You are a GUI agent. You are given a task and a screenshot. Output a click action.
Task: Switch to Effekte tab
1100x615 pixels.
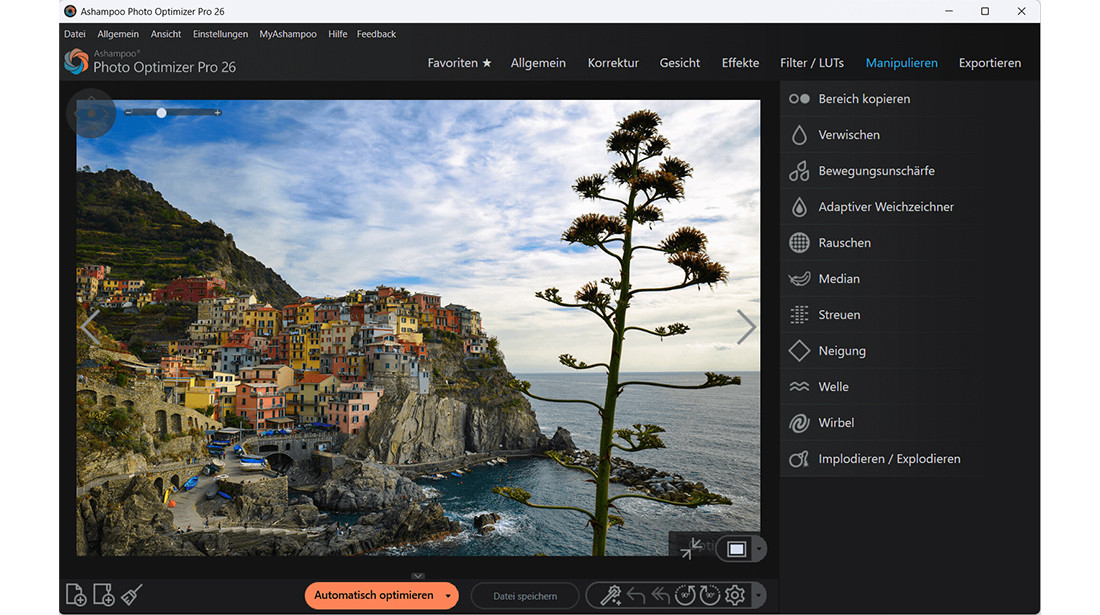740,63
